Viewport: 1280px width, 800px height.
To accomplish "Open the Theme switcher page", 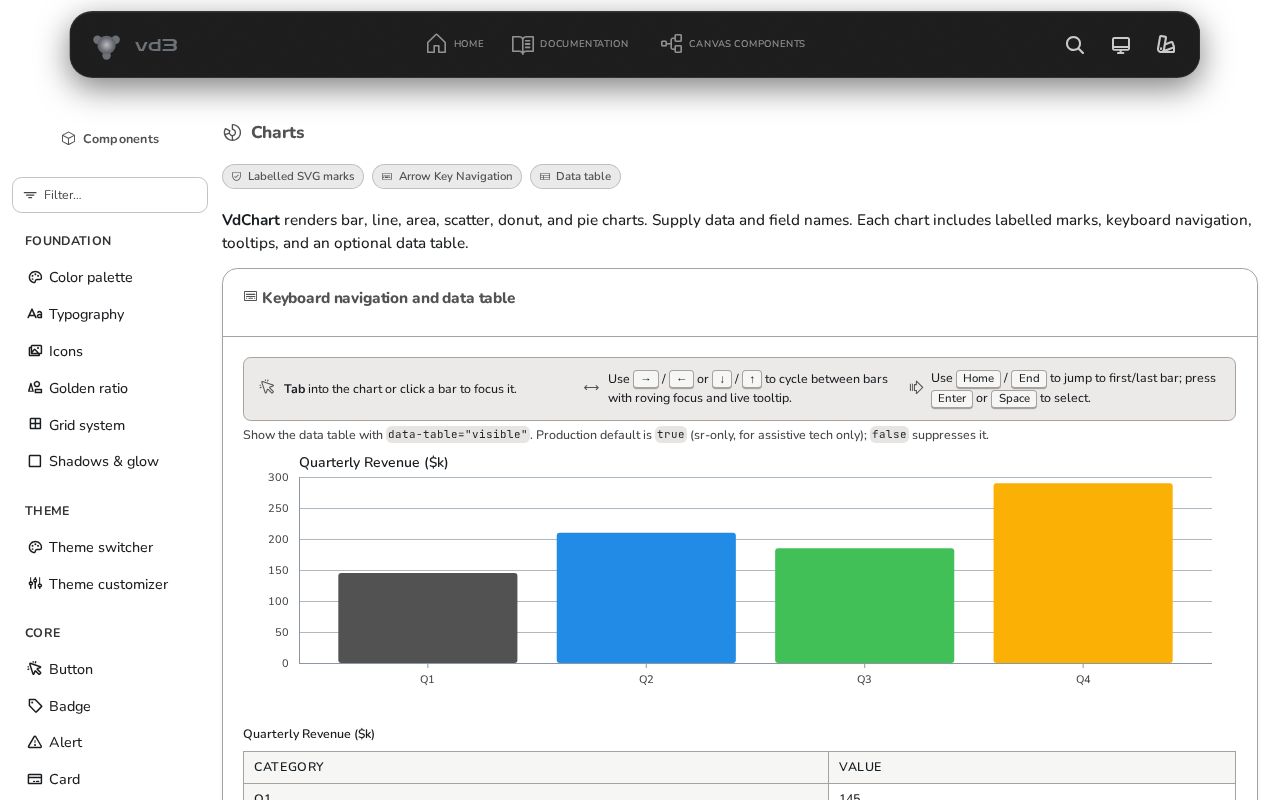I will [x=101, y=547].
